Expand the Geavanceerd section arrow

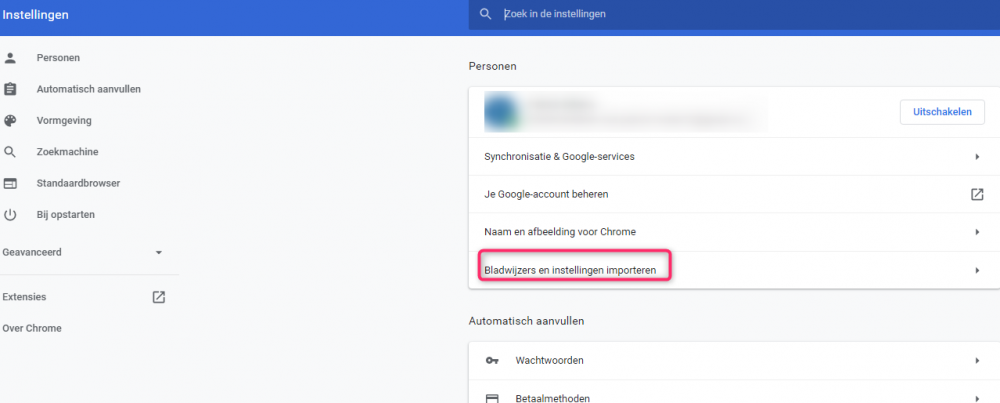pyautogui.click(x=158, y=253)
